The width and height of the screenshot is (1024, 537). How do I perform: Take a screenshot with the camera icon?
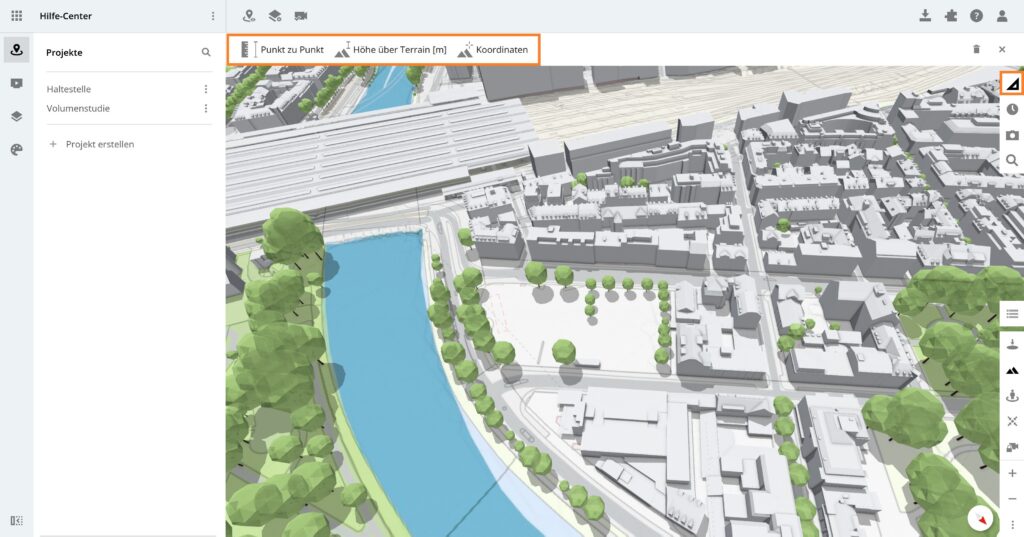(1012, 135)
